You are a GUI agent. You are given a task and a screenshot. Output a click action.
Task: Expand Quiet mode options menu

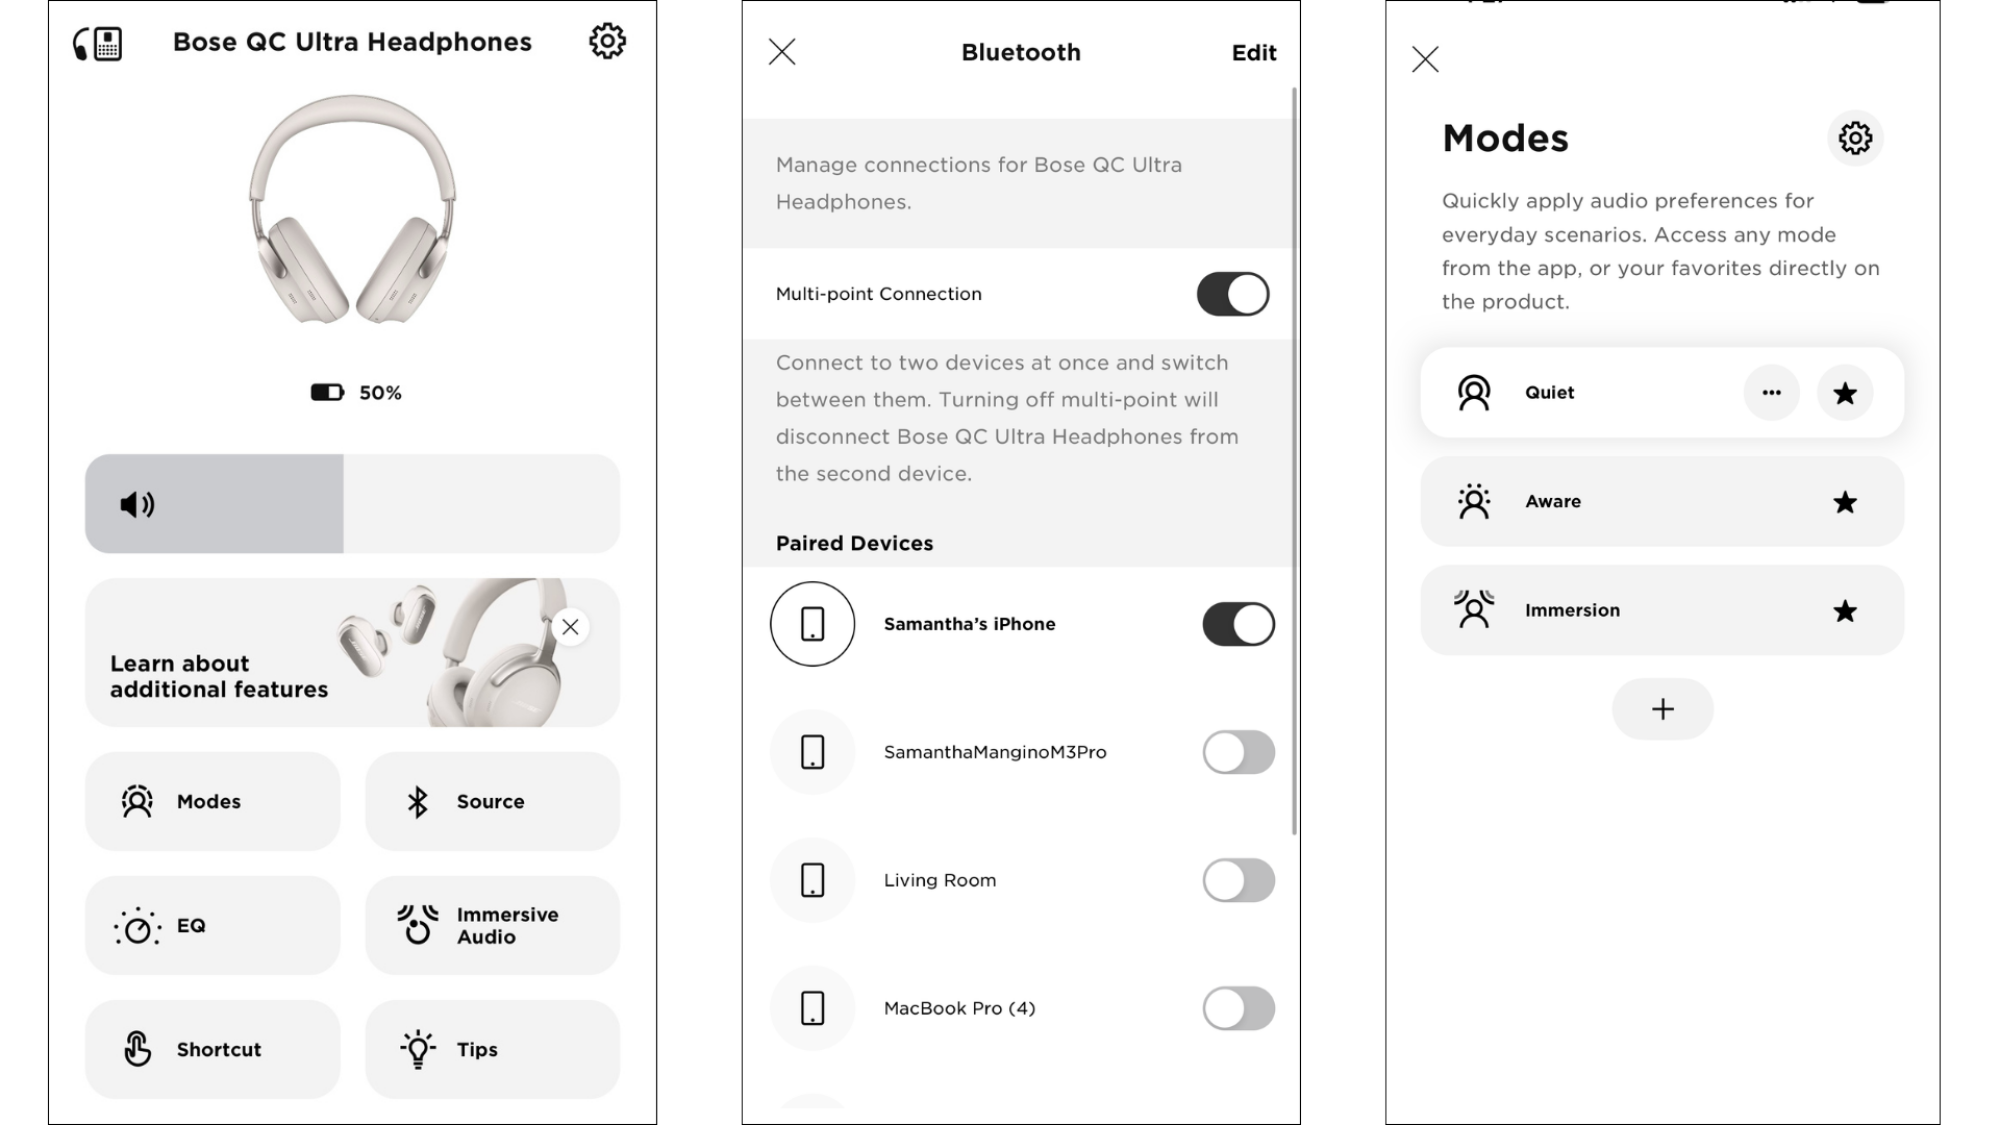coord(1771,393)
